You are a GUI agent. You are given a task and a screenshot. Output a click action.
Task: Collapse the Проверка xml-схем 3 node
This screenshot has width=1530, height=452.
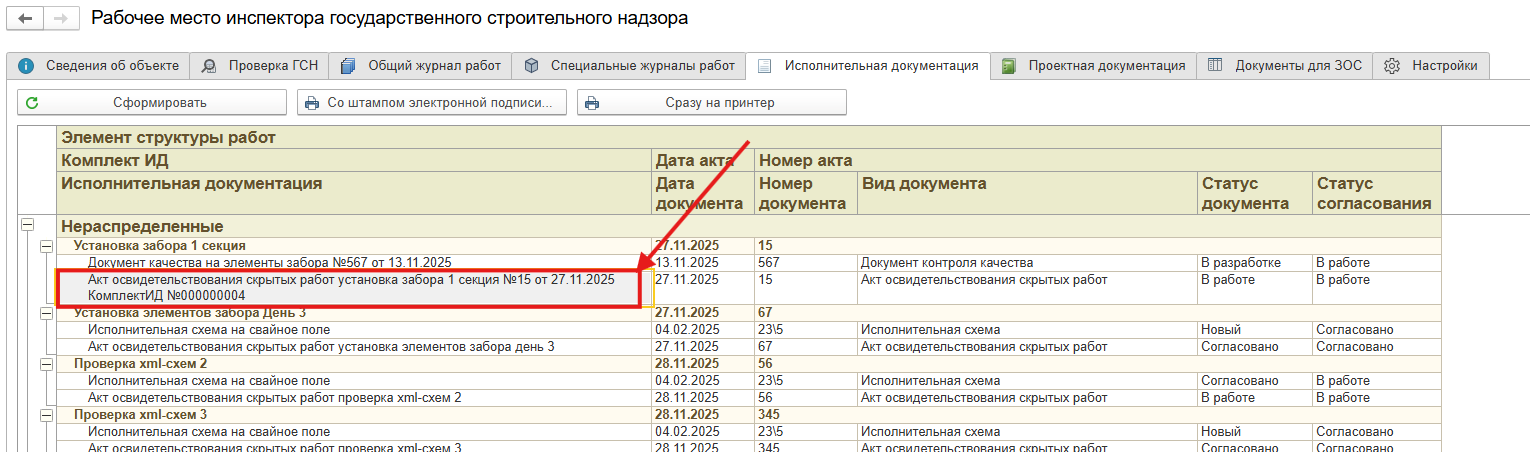coord(46,414)
